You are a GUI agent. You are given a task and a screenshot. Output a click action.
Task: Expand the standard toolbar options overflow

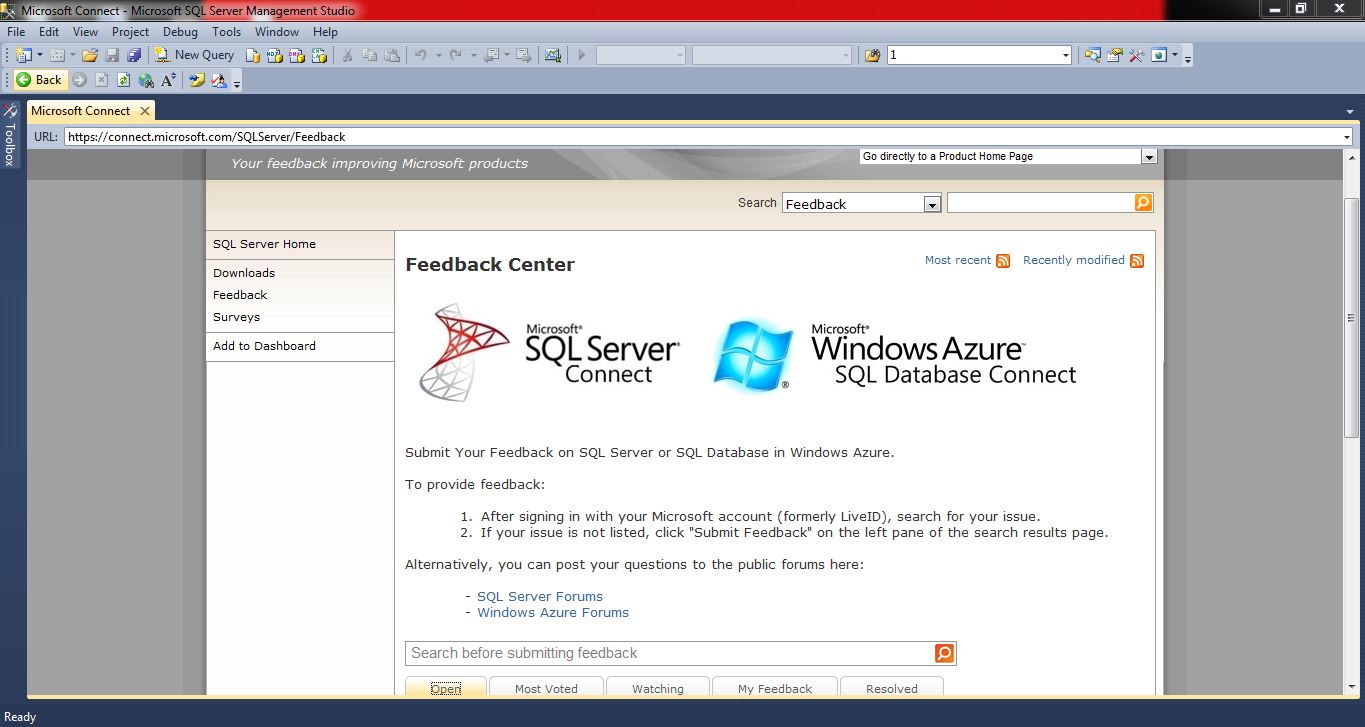pos(1188,58)
